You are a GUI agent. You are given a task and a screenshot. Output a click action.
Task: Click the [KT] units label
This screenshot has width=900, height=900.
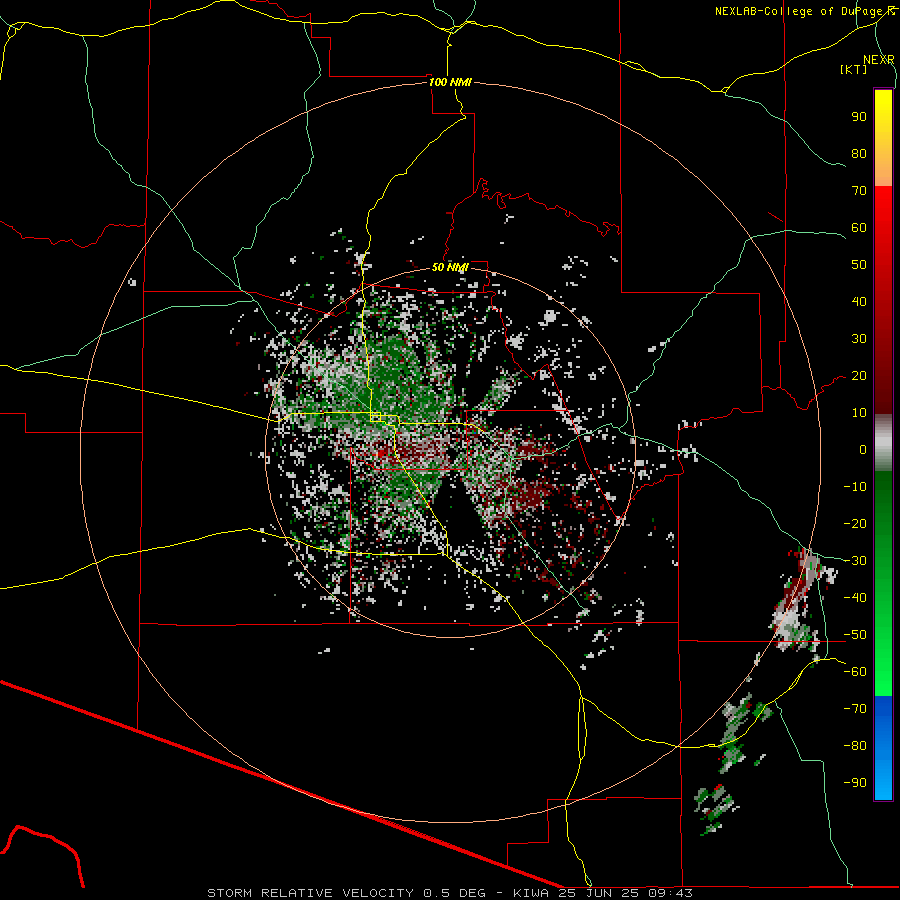click(x=853, y=69)
